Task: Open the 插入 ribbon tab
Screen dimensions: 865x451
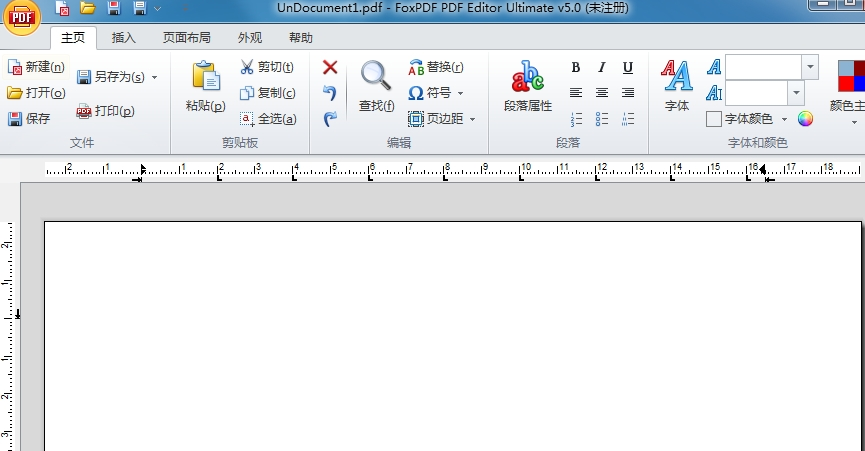Action: coord(123,37)
